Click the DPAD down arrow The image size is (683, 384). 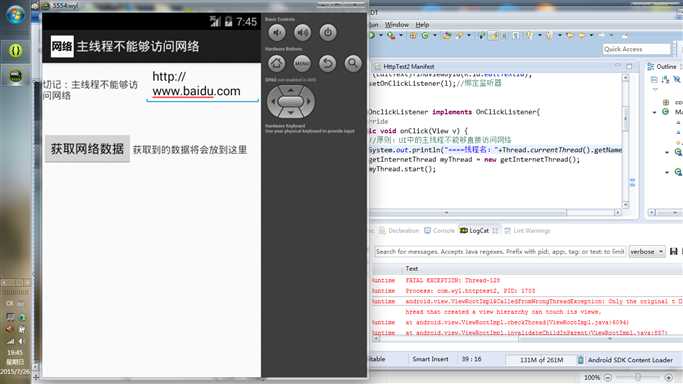click(x=291, y=113)
